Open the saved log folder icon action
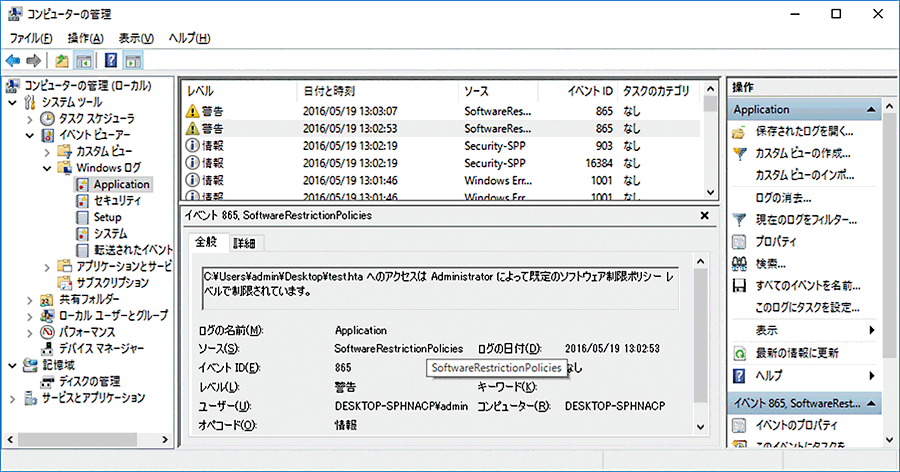The image size is (900, 472). tap(740, 132)
